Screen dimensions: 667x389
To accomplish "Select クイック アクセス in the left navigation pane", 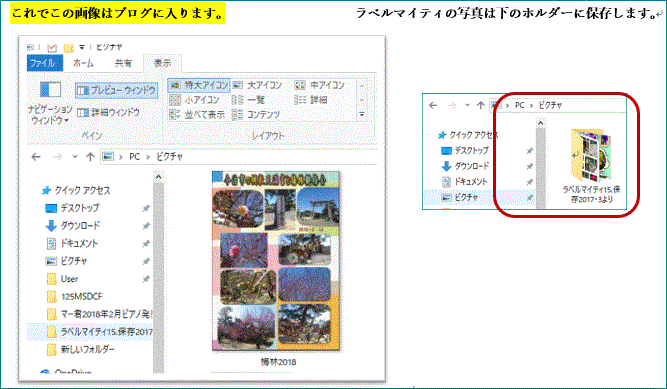I will 76,190.
